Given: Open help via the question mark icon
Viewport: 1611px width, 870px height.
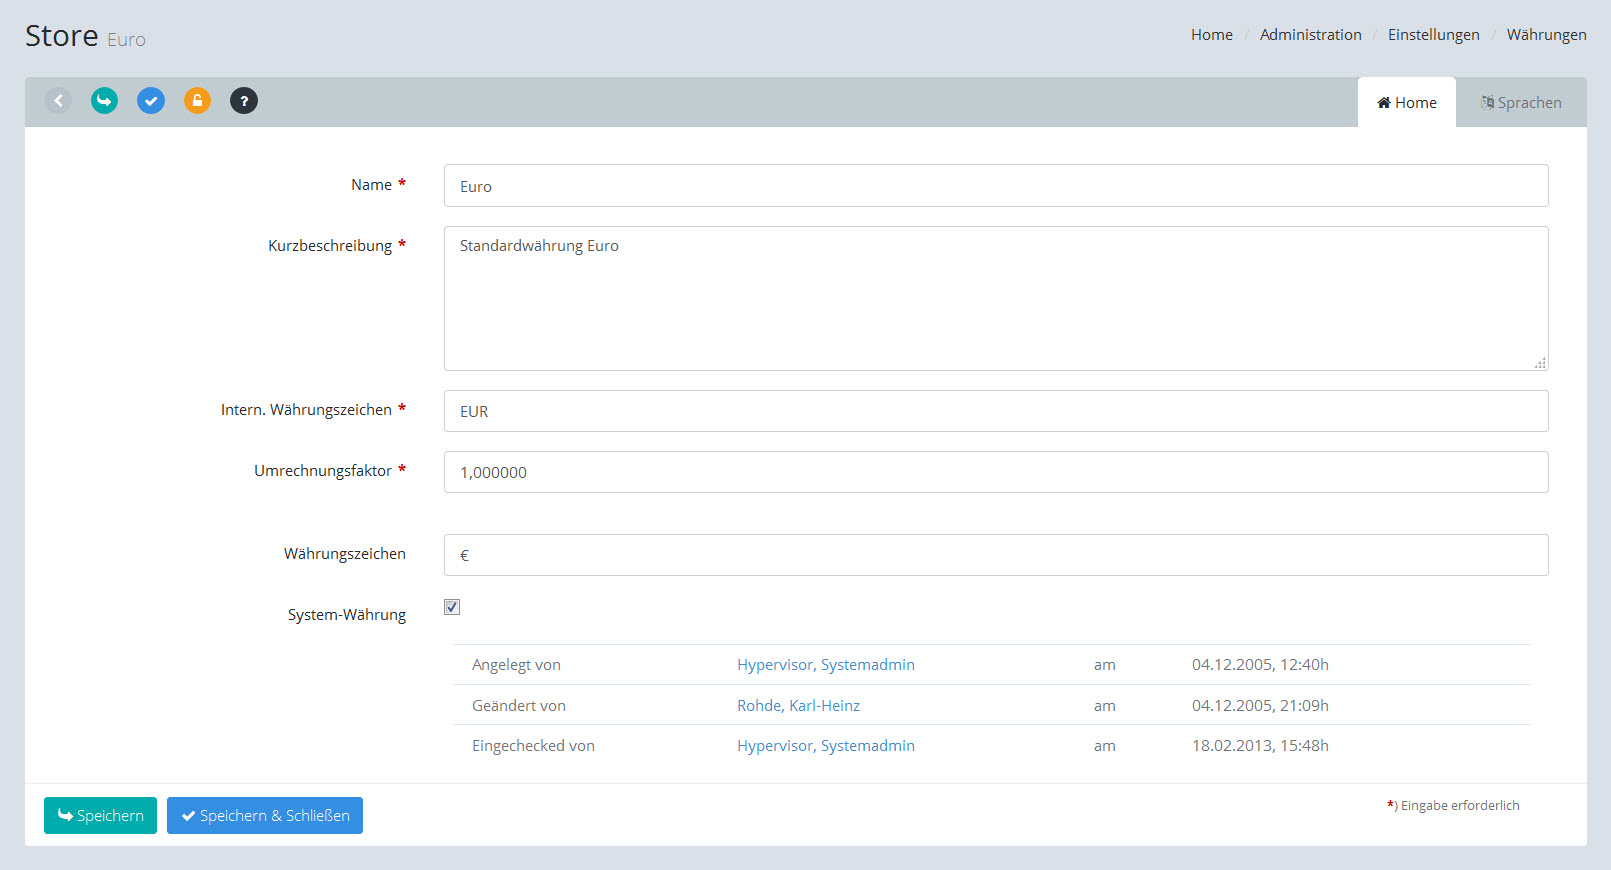Looking at the screenshot, I should pyautogui.click(x=244, y=101).
